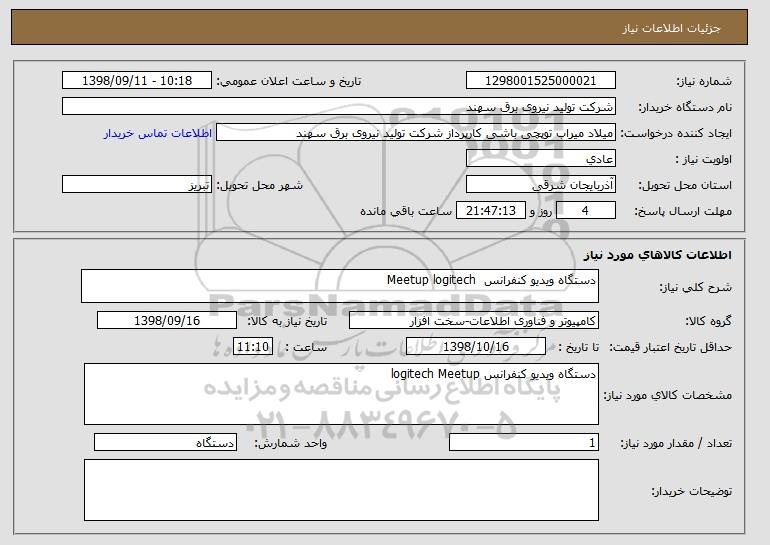Click header title جزئیات اطلاعات نیاز

pos(671,28)
